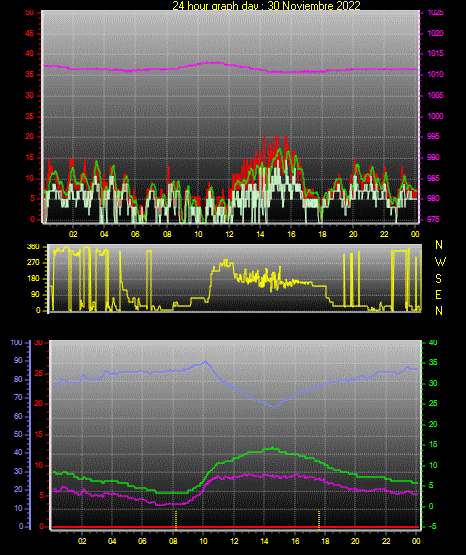Click the S compass label beside direction graph
The height and width of the screenshot is (555, 466).
[438, 279]
